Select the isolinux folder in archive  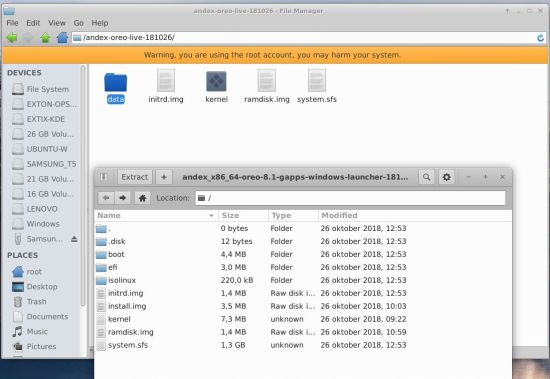(x=303, y=280)
